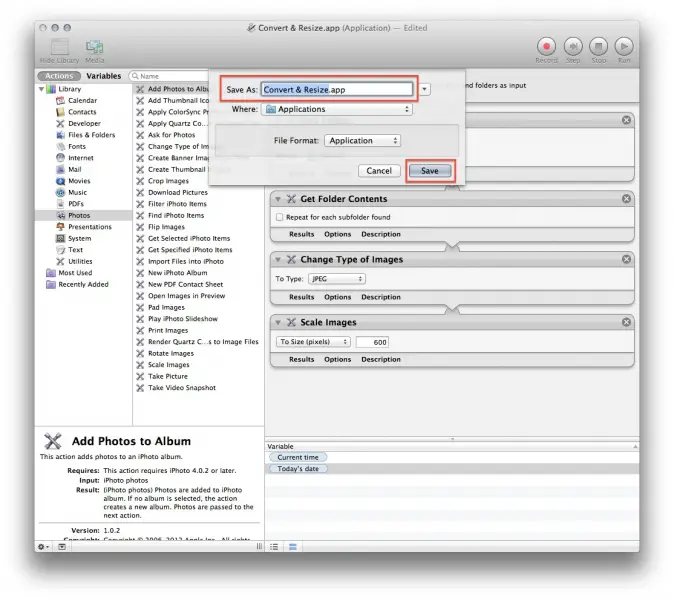Viewport: 674px width, 600px height.
Task: Switch to the Variables tab
Action: [104, 76]
